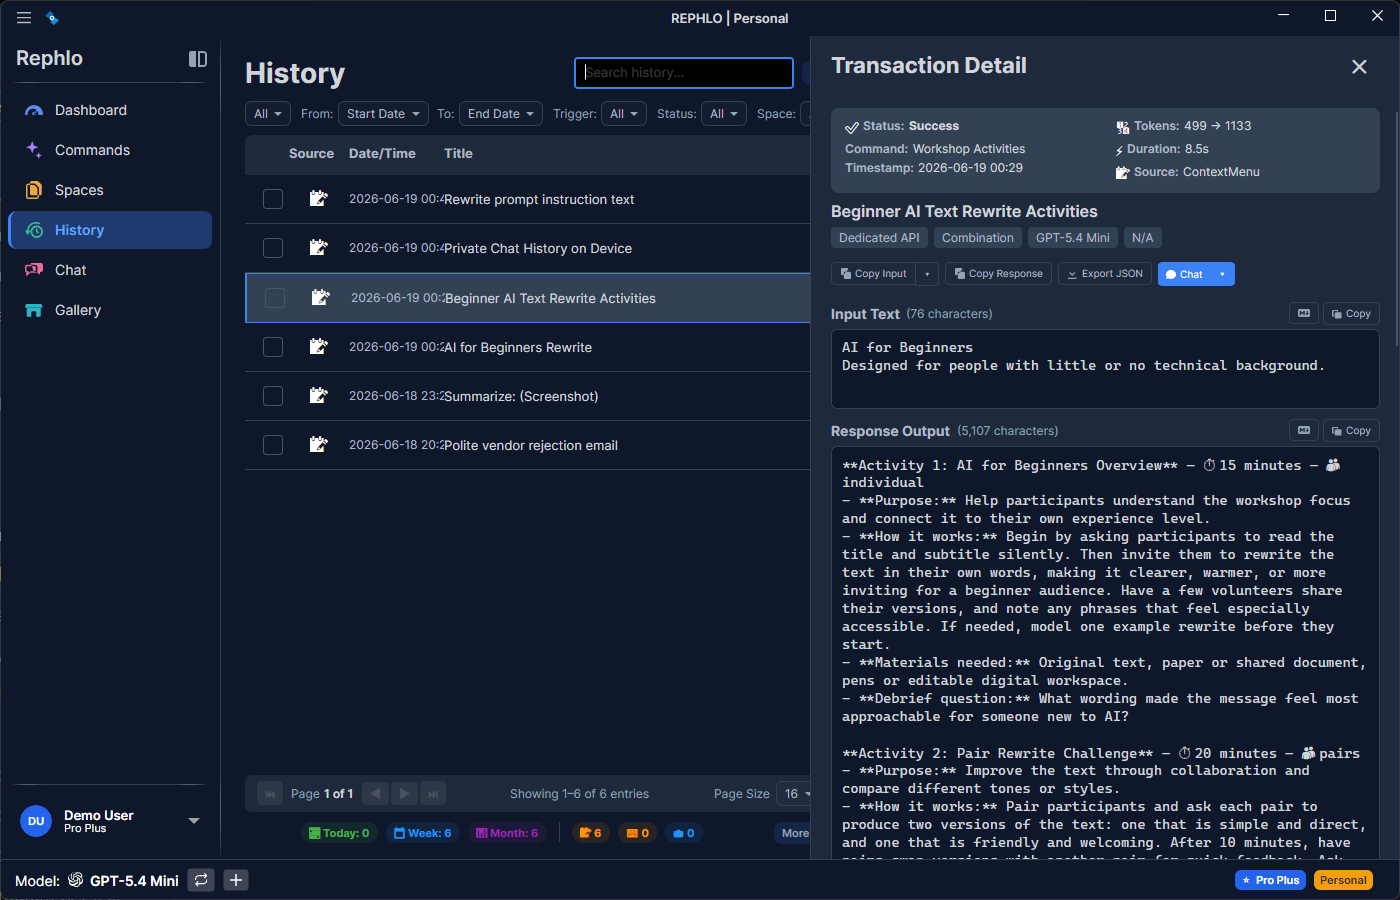Open the Status filter dropdown

[x=724, y=114]
